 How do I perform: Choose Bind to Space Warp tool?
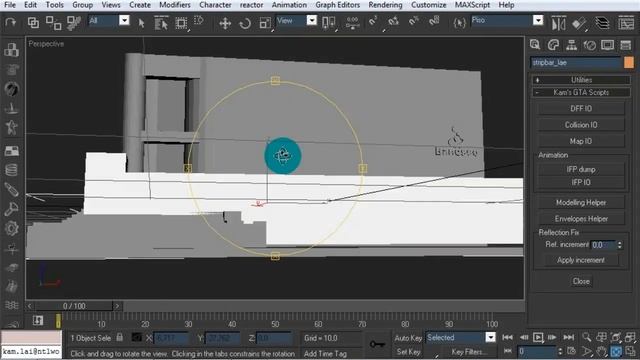tap(74, 23)
